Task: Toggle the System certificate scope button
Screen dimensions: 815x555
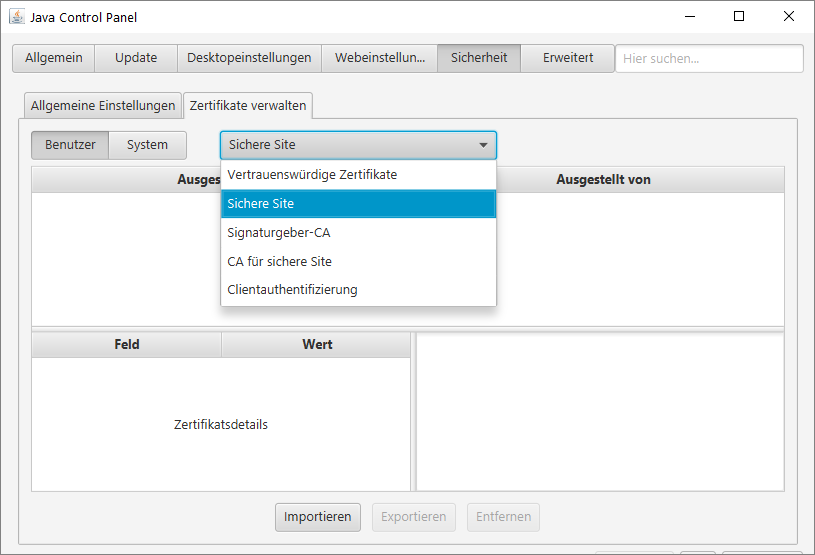Action: tap(147, 145)
